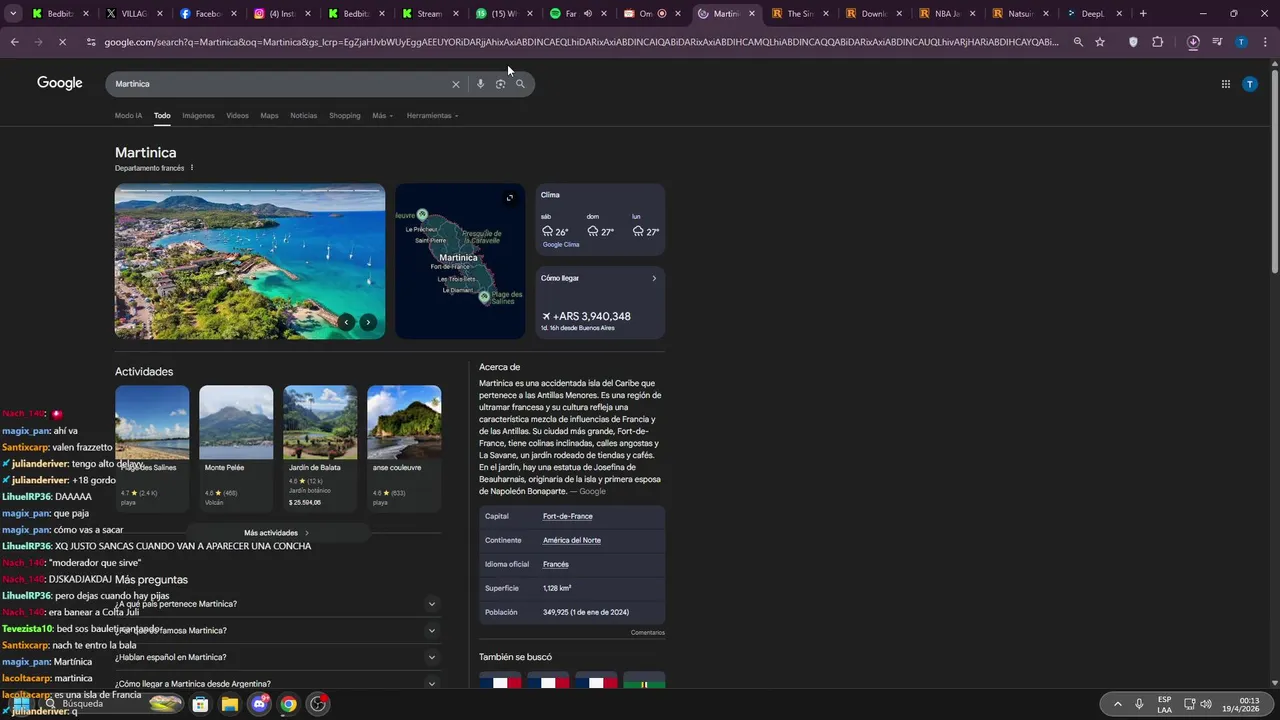Open Comentarios feedback link

[647, 632]
